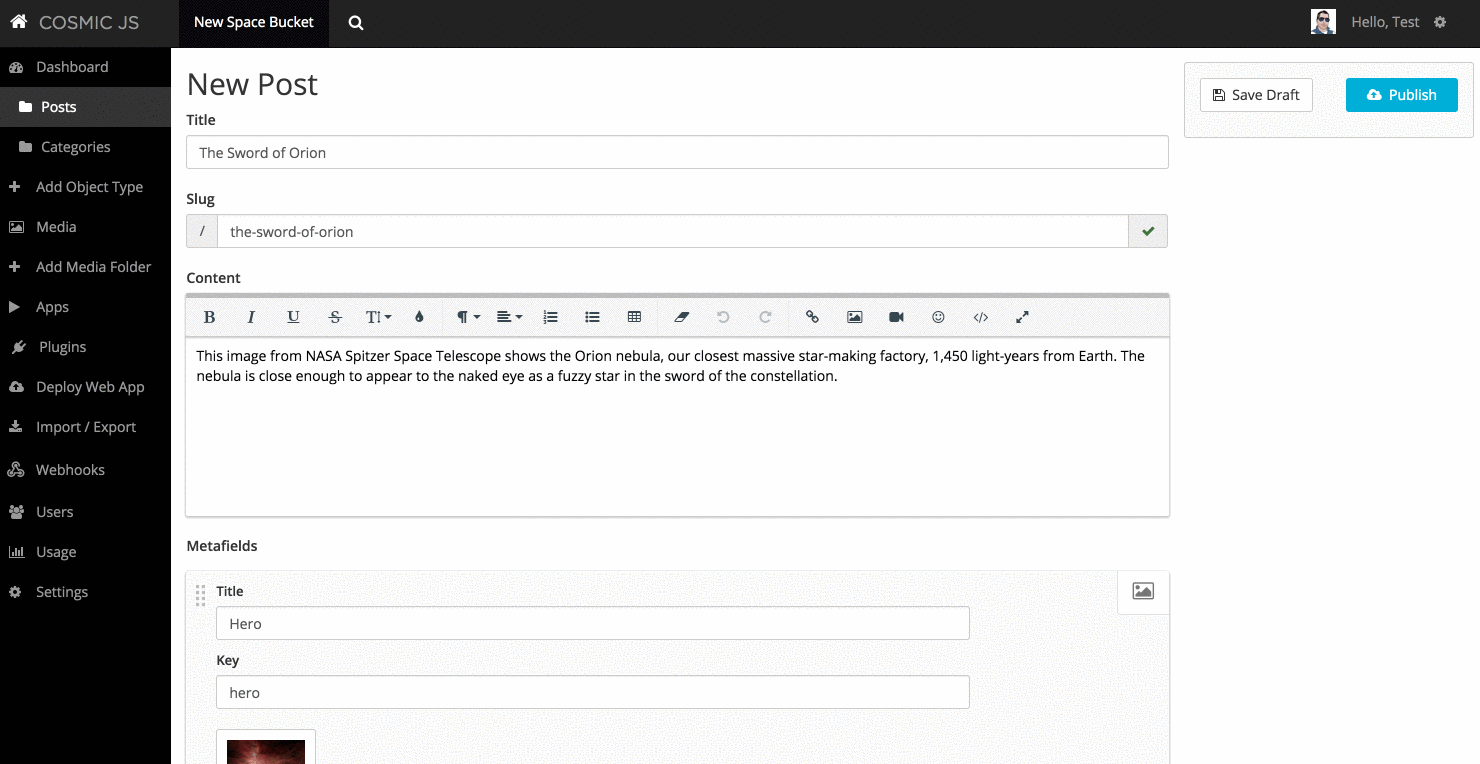Insert an image in the editor toolbar
The height and width of the screenshot is (764, 1480).
click(x=854, y=317)
